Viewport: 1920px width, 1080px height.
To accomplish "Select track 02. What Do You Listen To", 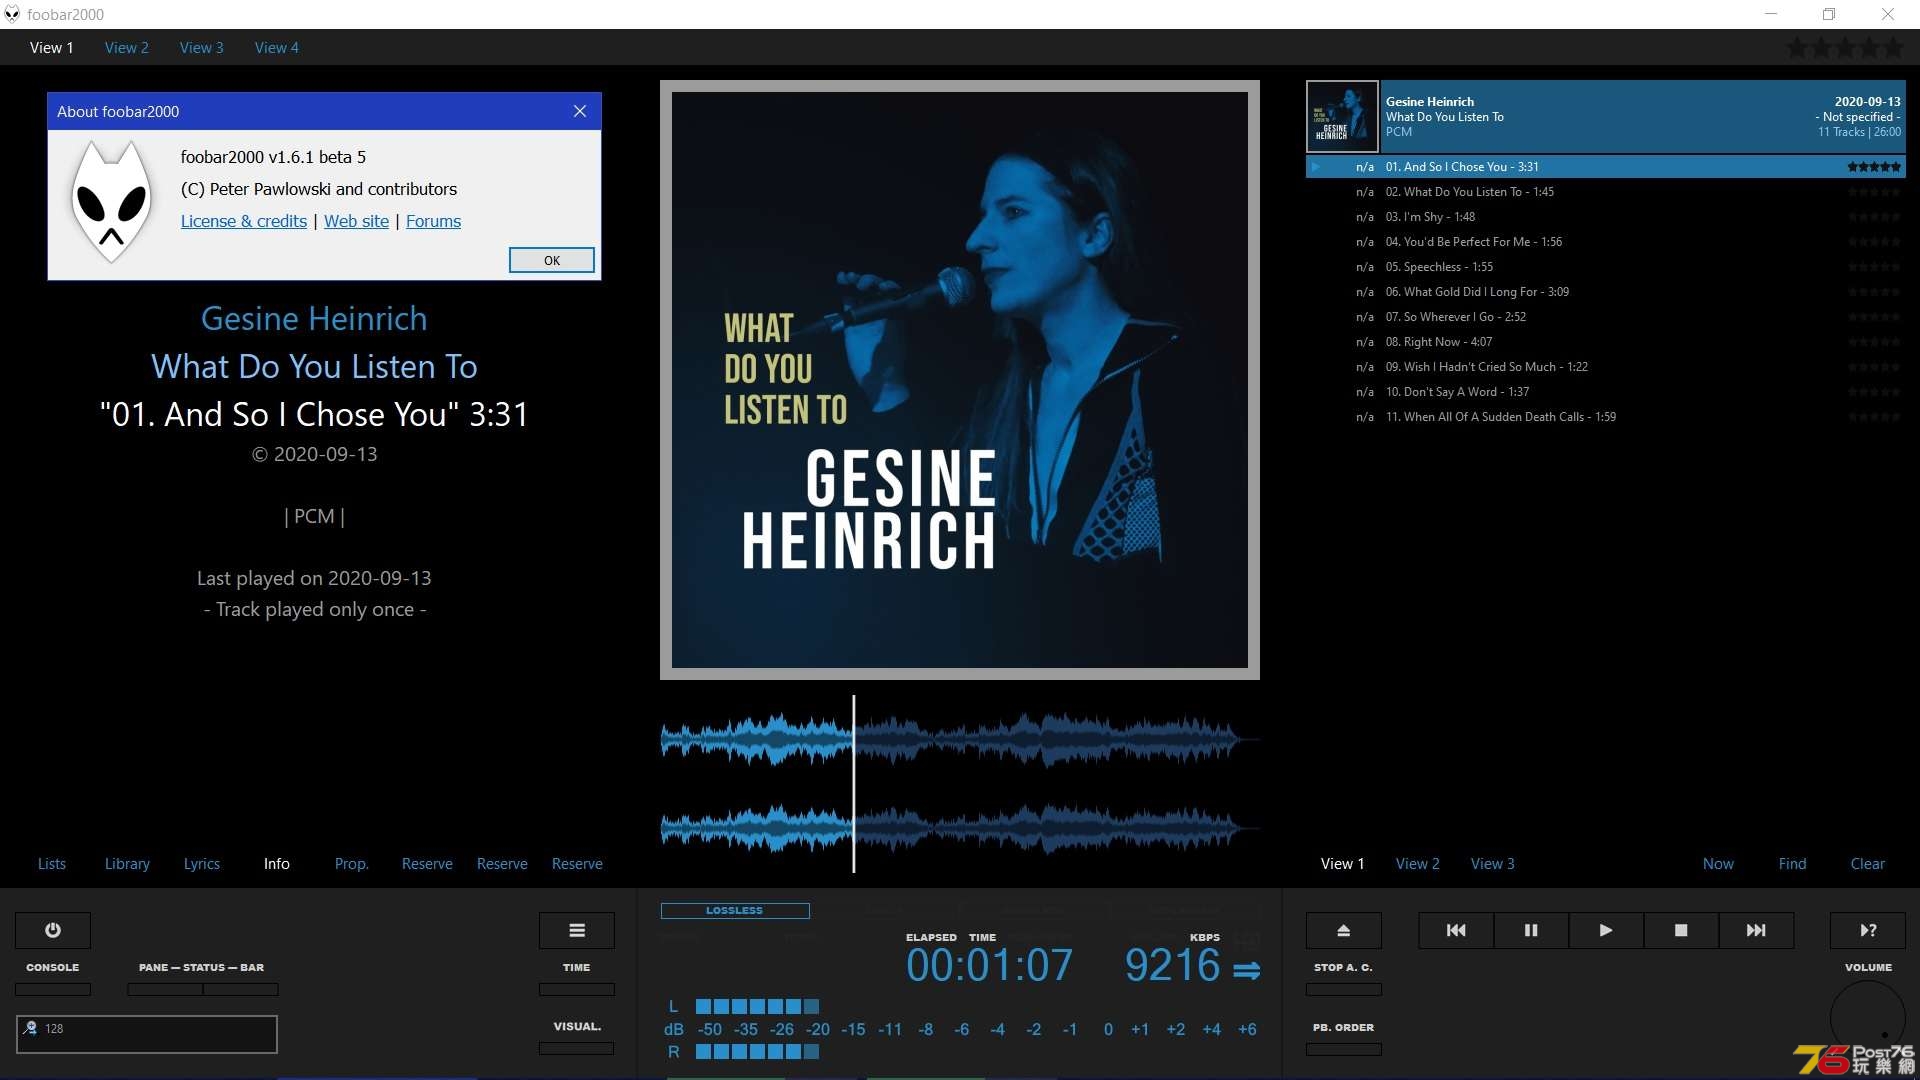I will click(1606, 192).
